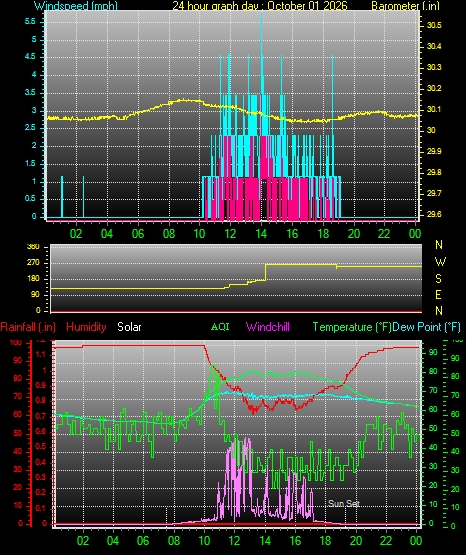The image size is (466, 555).
Task: Click hour 06 under the windspeed graph
Action: pyautogui.click(x=138, y=234)
